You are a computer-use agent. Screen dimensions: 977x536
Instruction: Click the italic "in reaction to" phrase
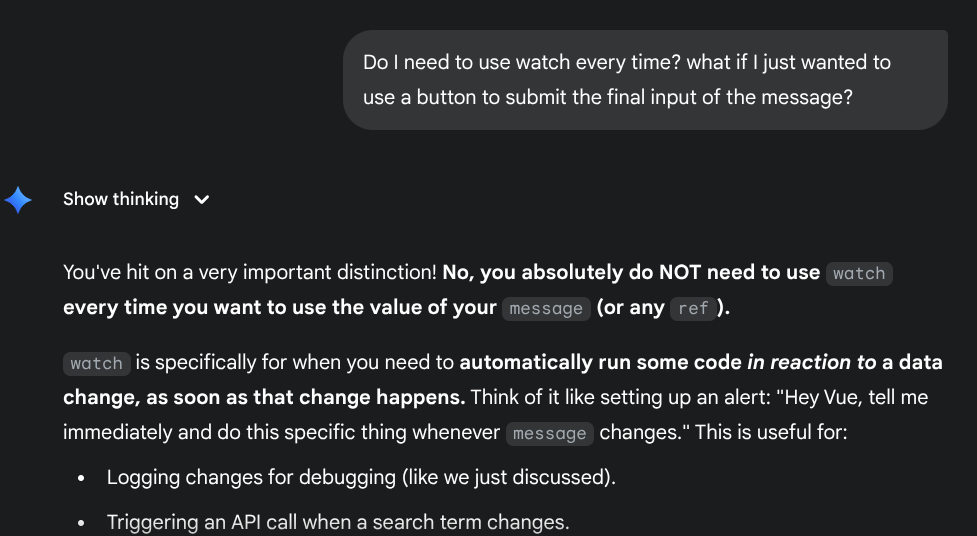[x=809, y=362]
